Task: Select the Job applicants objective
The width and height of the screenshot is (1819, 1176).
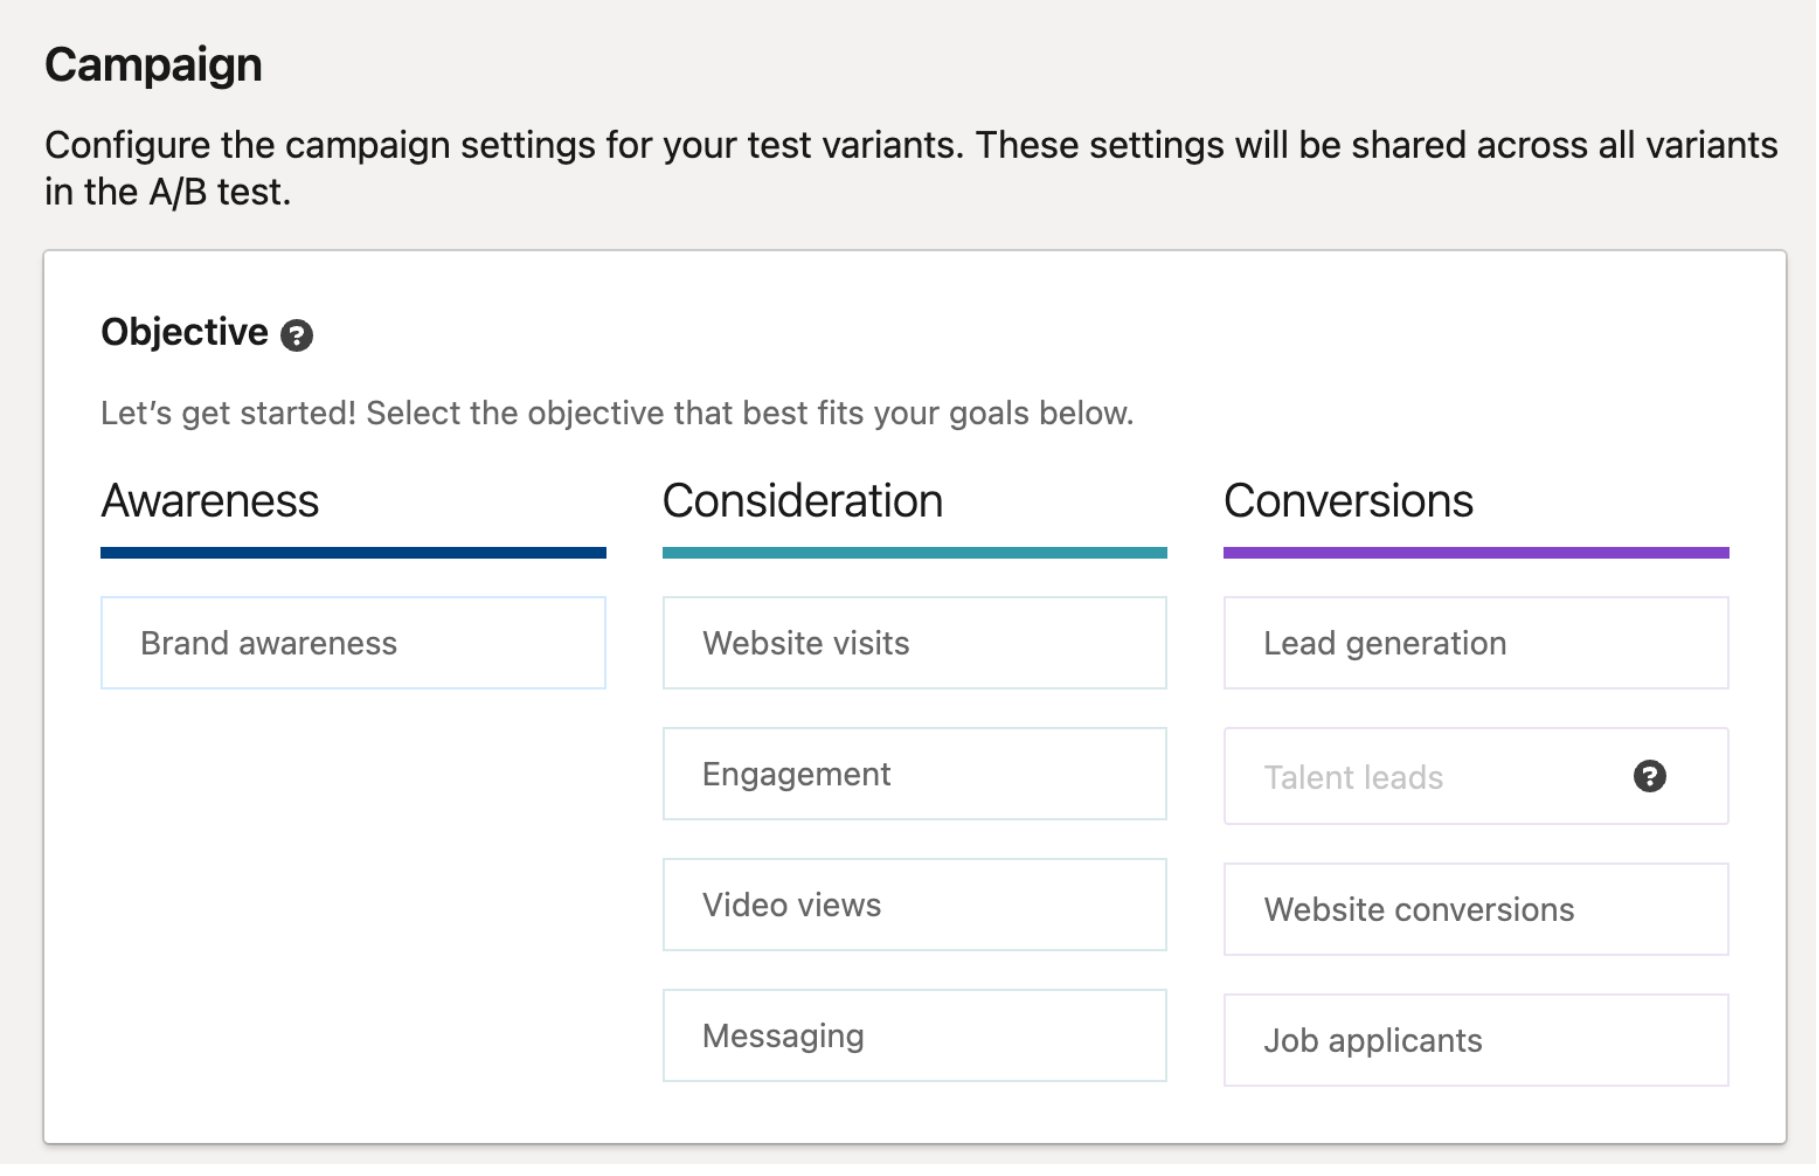Action: [1475, 1040]
